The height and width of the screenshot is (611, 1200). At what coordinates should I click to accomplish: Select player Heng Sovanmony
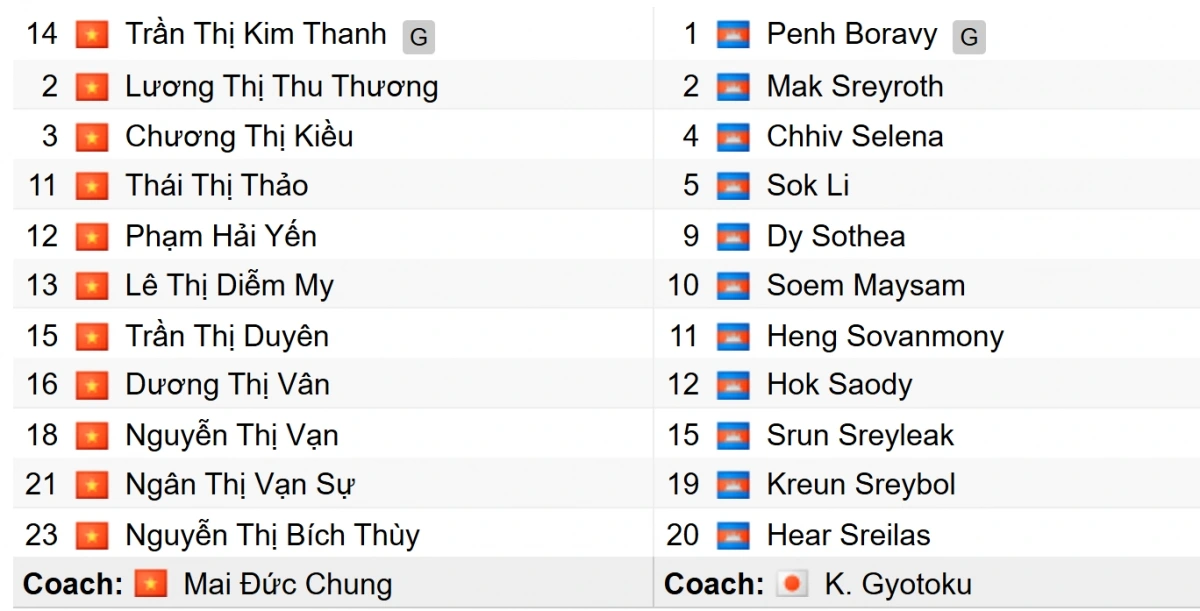[885, 336]
